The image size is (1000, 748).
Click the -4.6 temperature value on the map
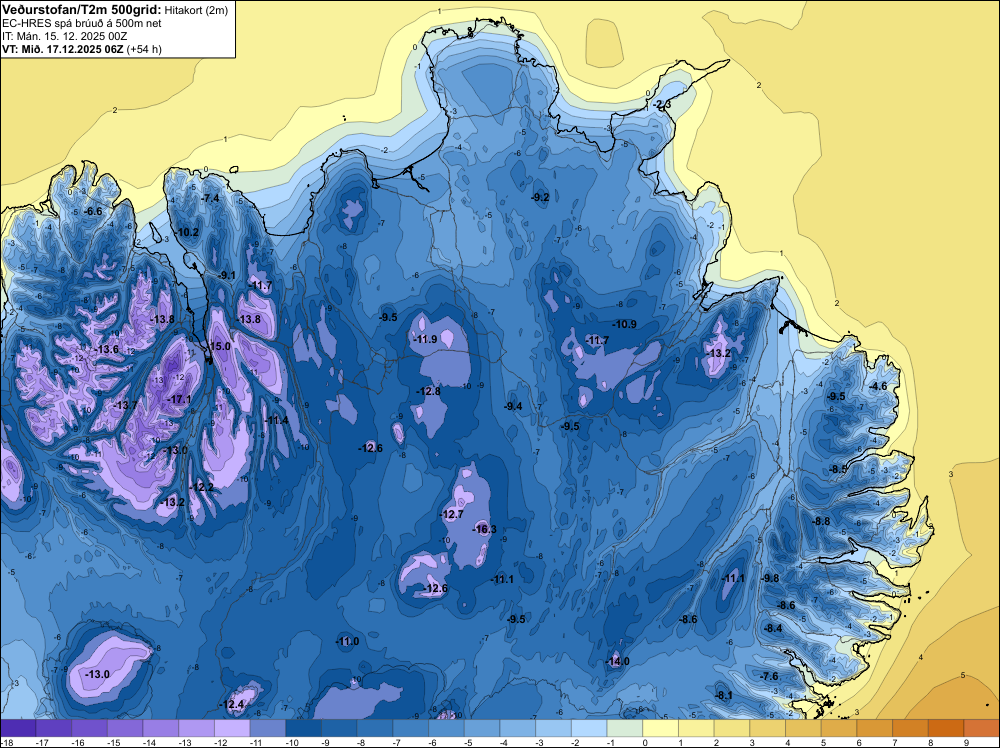(x=878, y=386)
